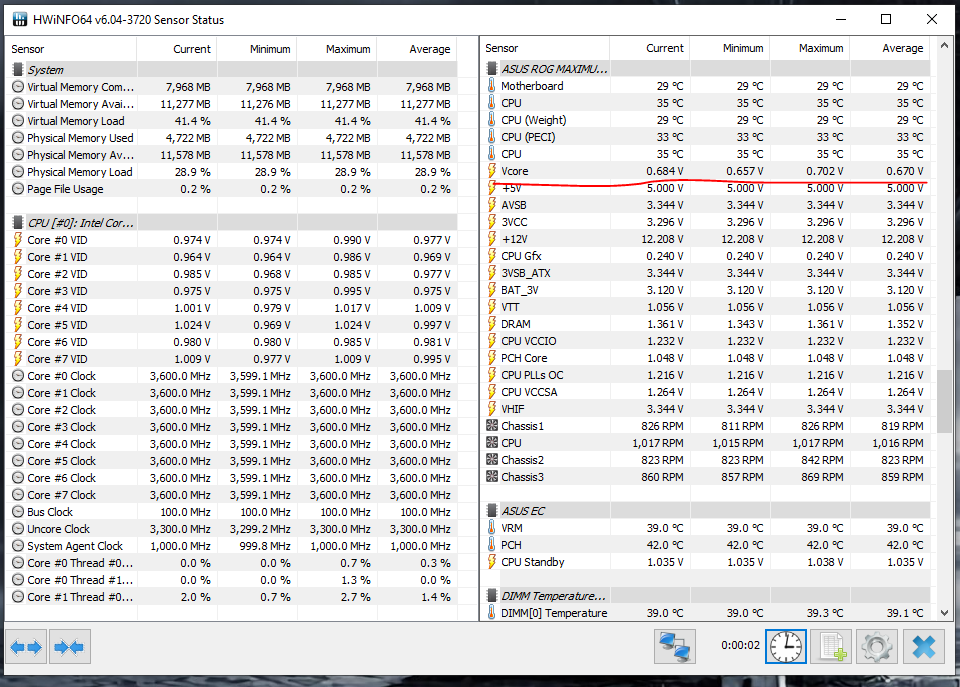Click the CPU Standby voltage icon
The width and height of the screenshot is (960, 687).
coord(492,561)
